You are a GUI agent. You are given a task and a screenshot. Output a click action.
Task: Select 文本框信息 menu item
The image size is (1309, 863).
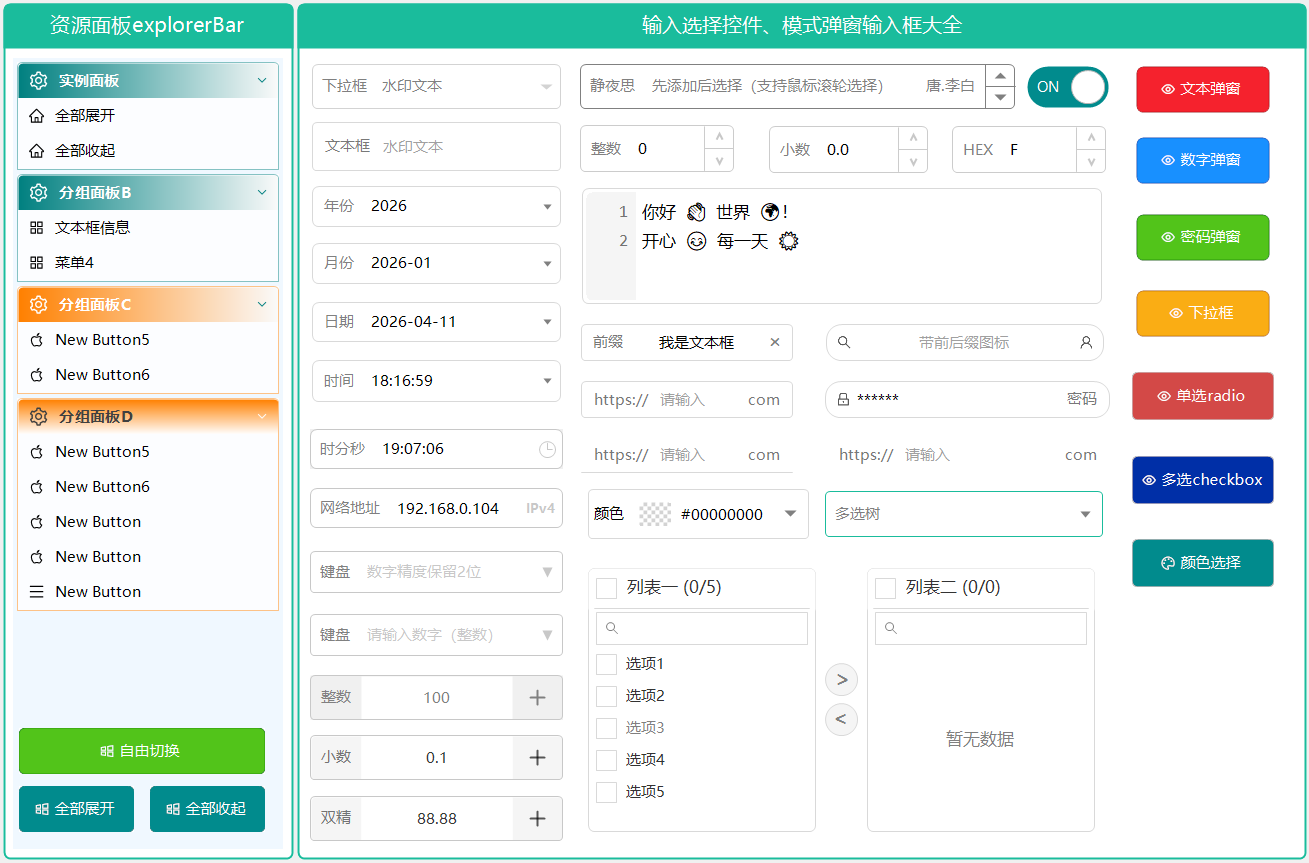point(148,228)
